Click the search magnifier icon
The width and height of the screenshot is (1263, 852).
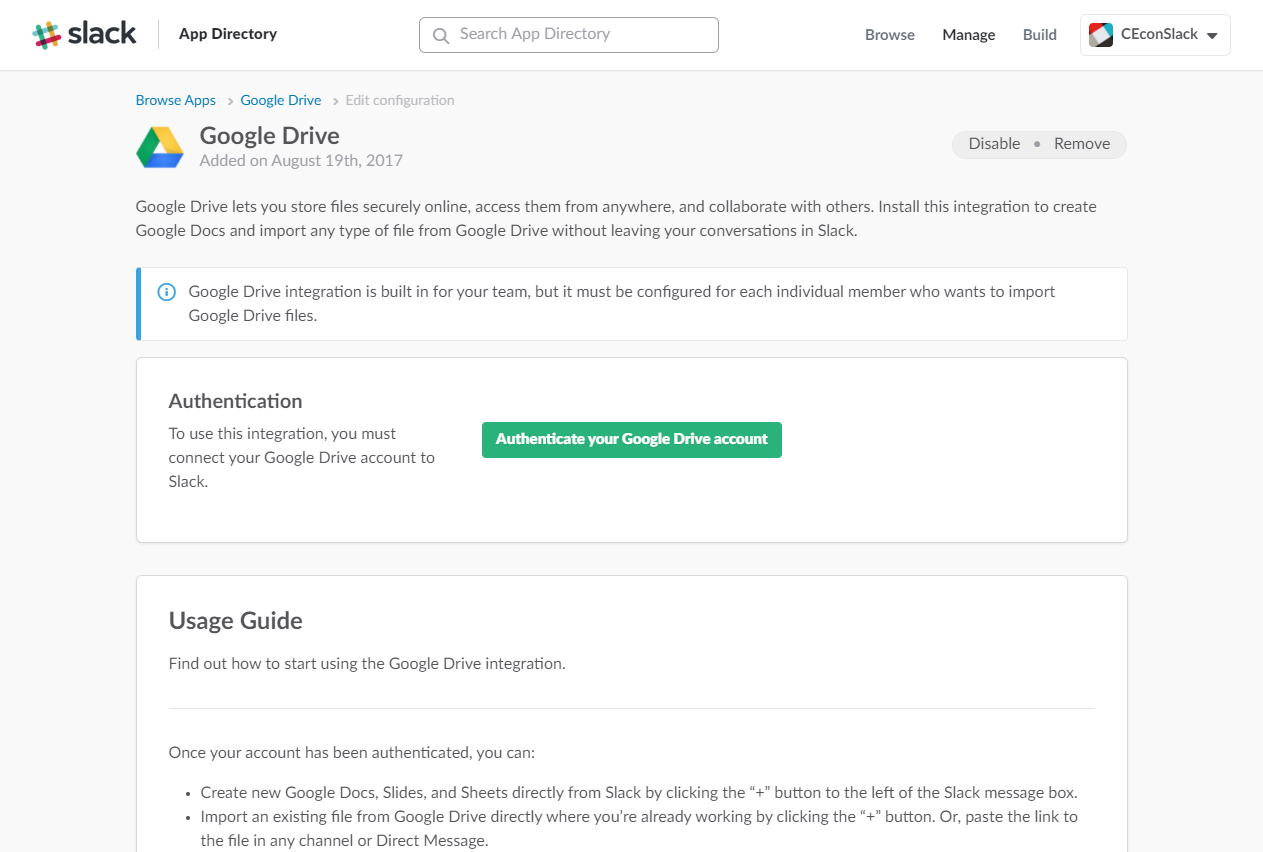[x=441, y=35]
